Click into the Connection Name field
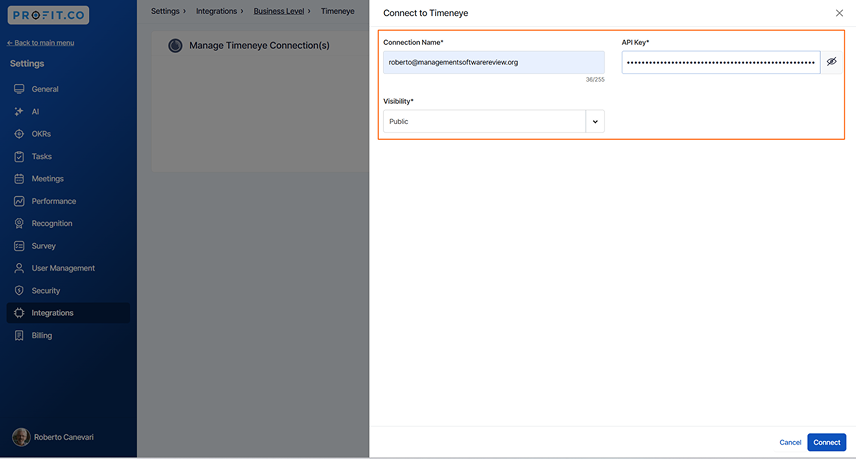This screenshot has width=856, height=459. click(494, 62)
